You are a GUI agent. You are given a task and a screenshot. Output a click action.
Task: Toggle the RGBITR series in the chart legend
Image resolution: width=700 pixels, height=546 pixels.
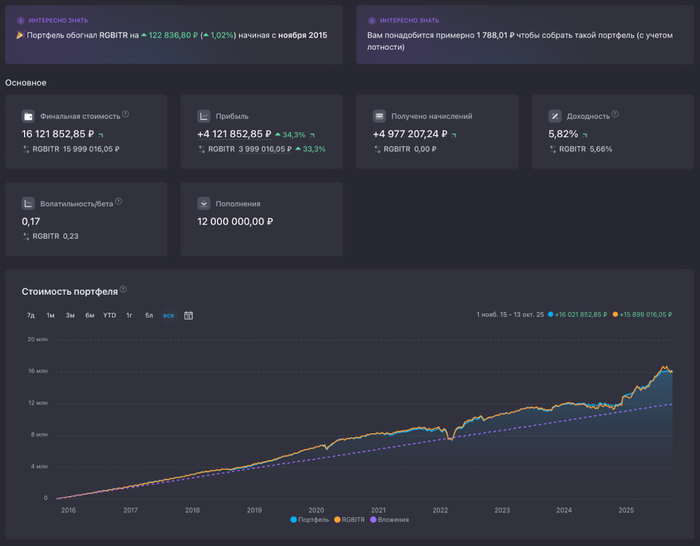(353, 520)
